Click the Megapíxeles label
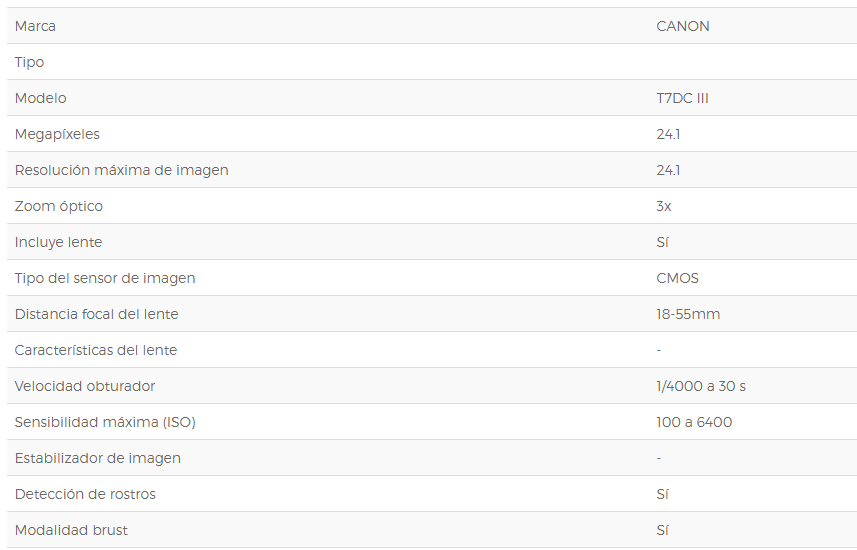 [57, 134]
